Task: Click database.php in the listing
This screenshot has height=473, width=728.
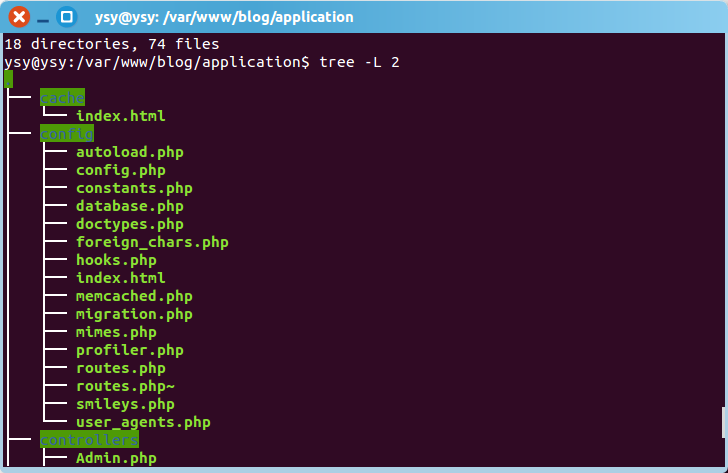Action: 129,206
